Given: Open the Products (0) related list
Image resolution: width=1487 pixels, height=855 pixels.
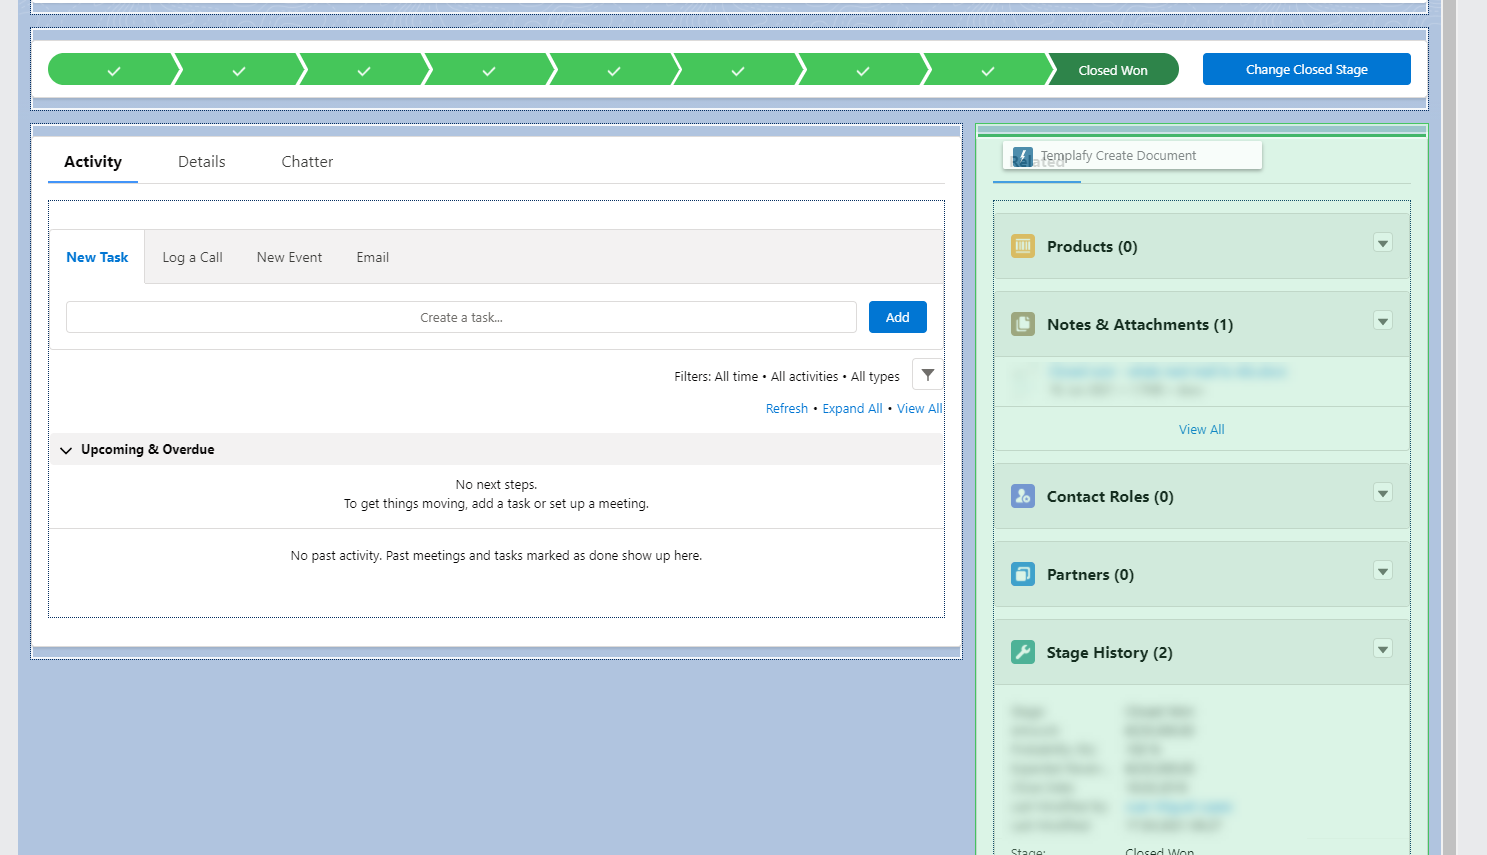Looking at the screenshot, I should click(1092, 247).
